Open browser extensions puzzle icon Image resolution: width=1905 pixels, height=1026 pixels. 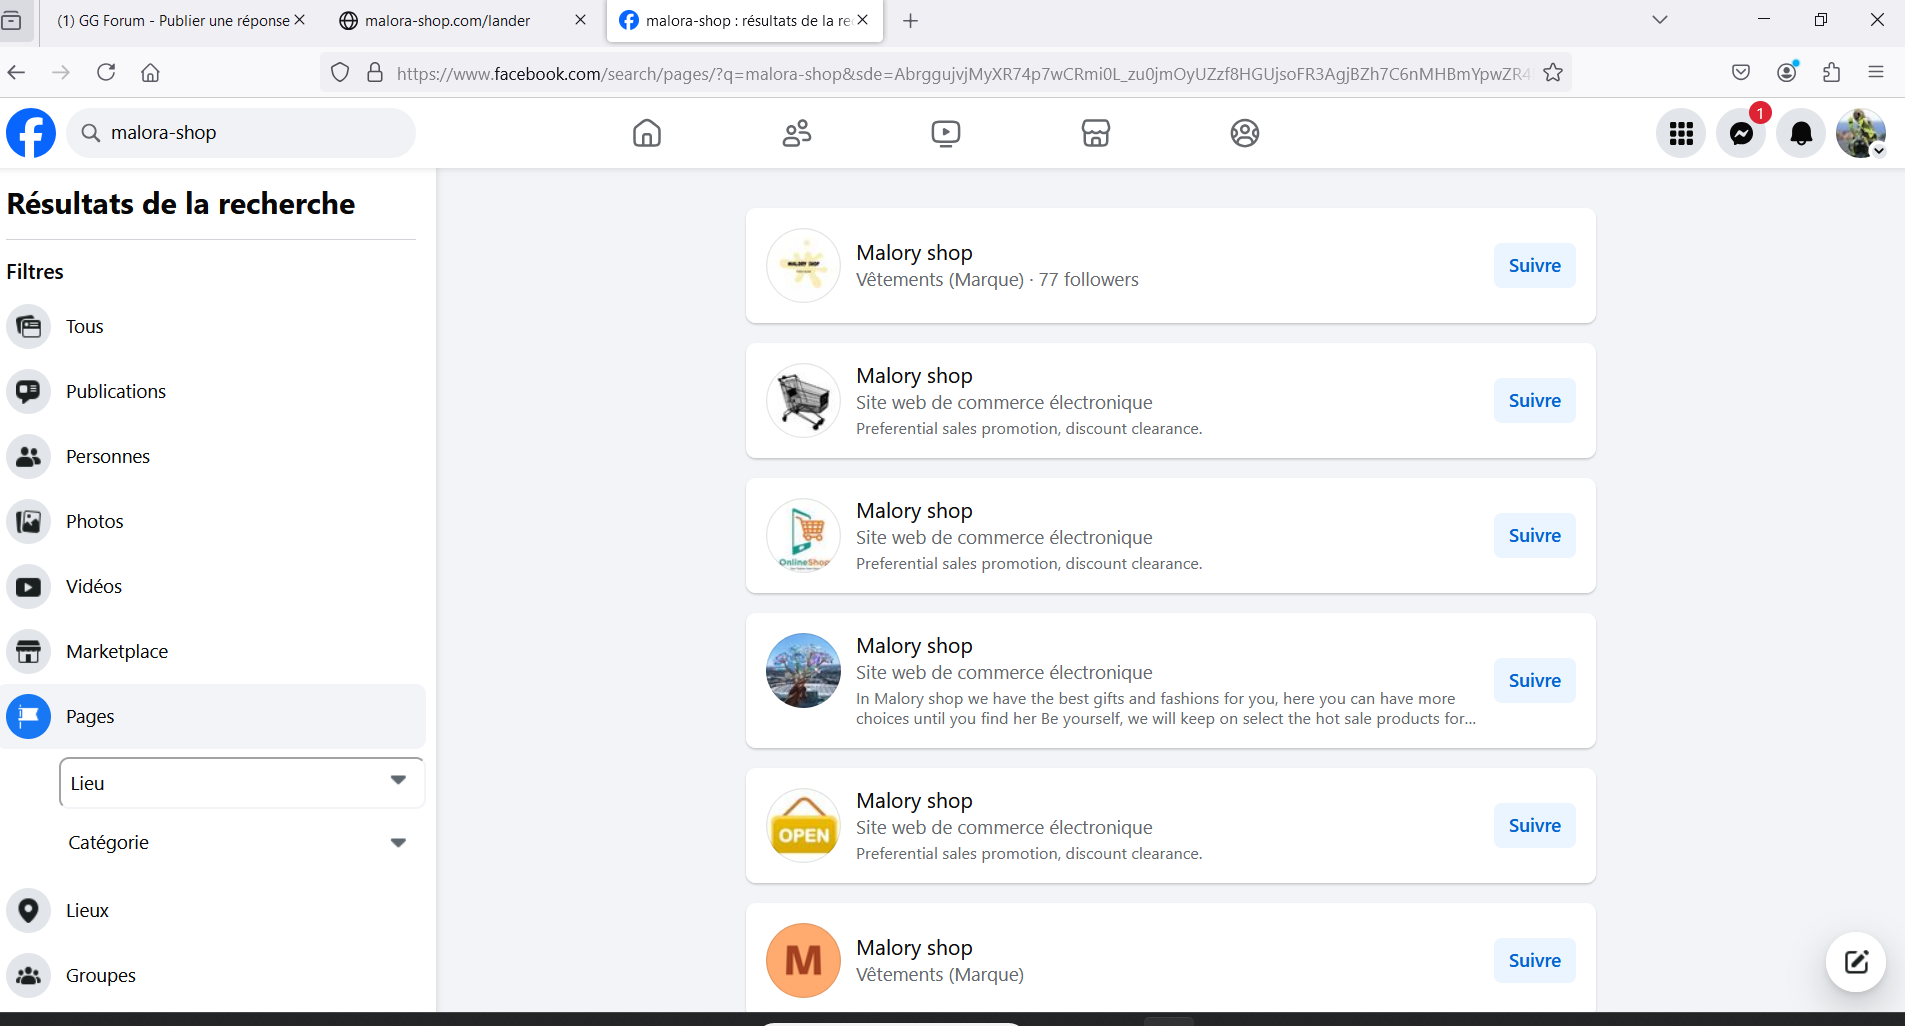click(x=1831, y=72)
